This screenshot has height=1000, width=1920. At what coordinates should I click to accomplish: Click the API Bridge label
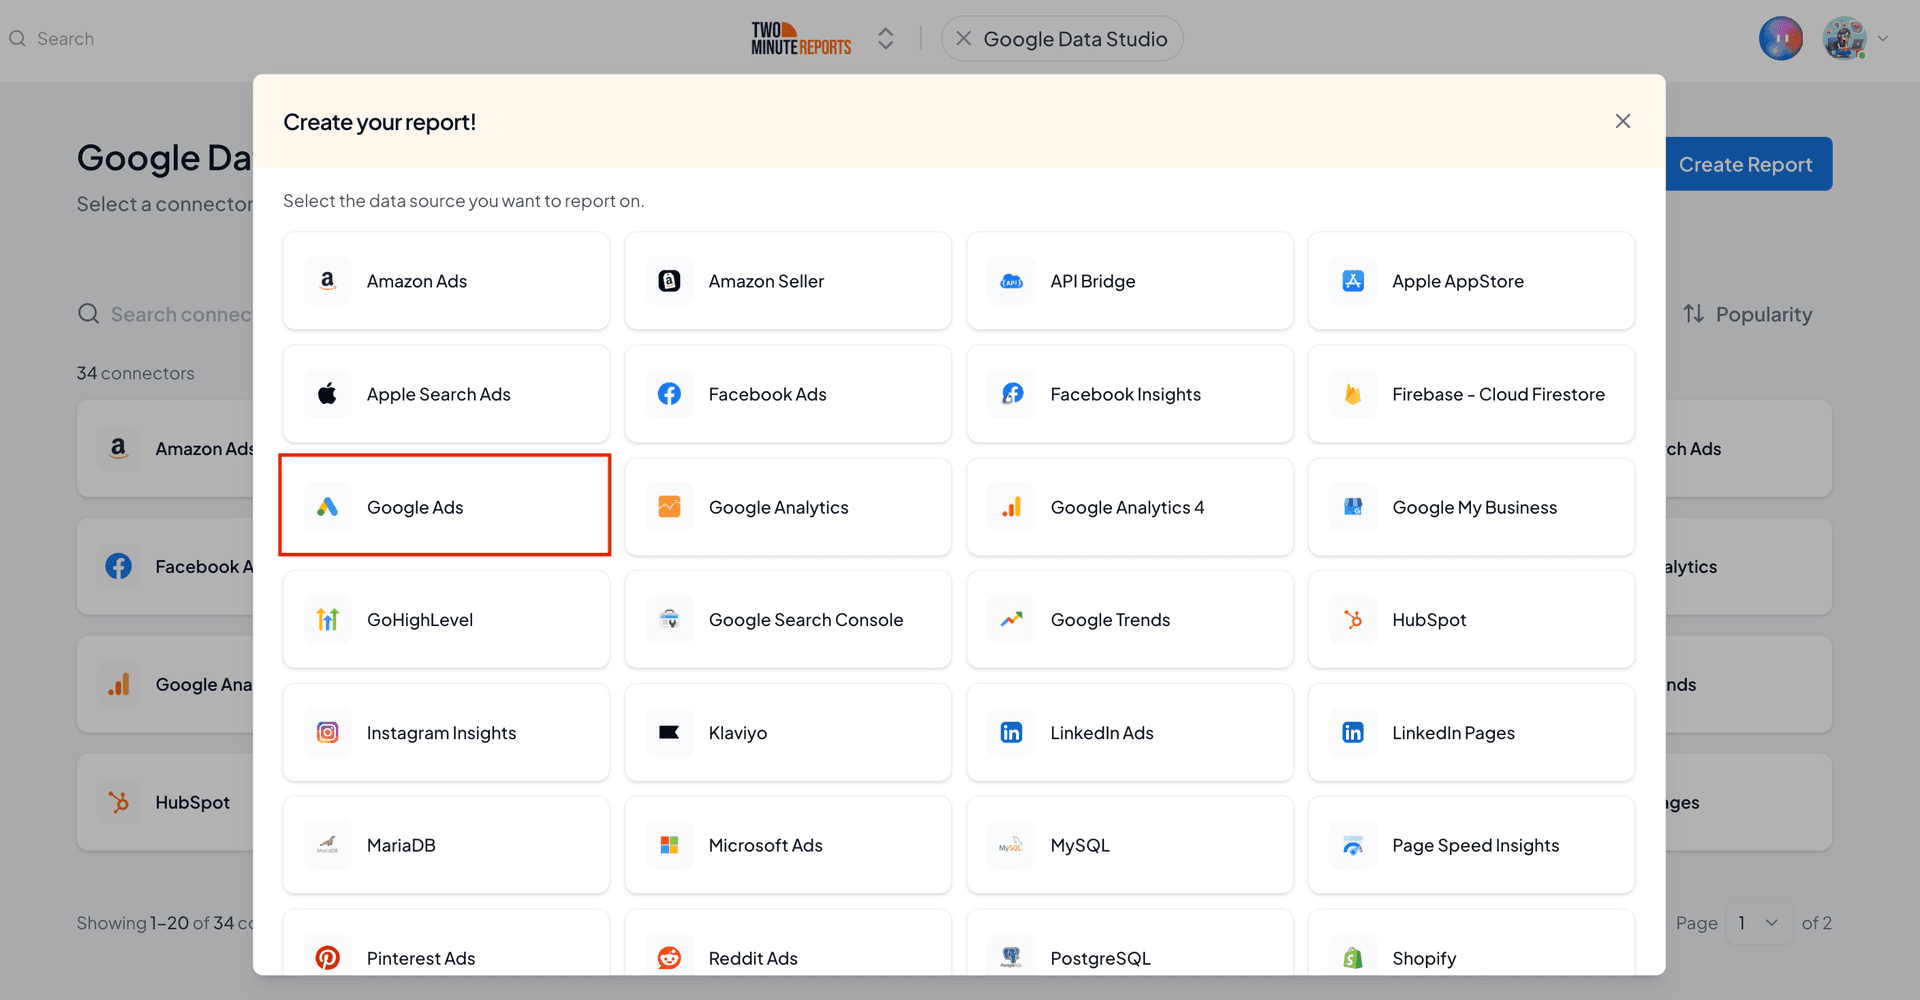pos(1093,281)
